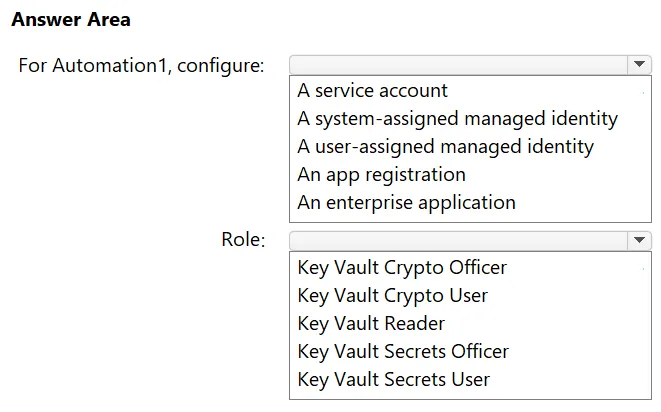Pick 'Key Vault Reader' role

(371, 323)
